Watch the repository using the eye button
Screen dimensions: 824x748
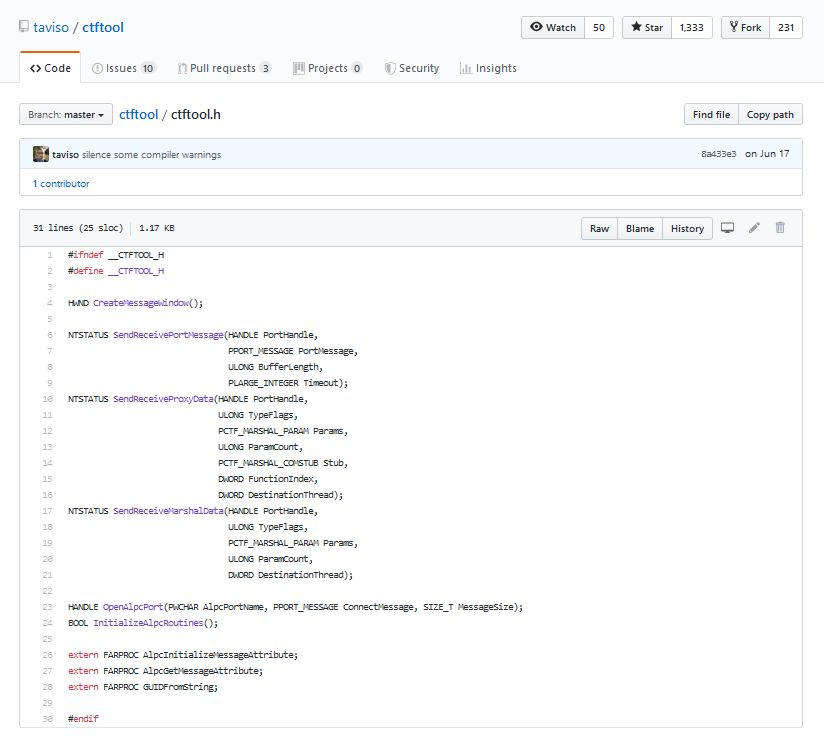pyautogui.click(x=552, y=28)
